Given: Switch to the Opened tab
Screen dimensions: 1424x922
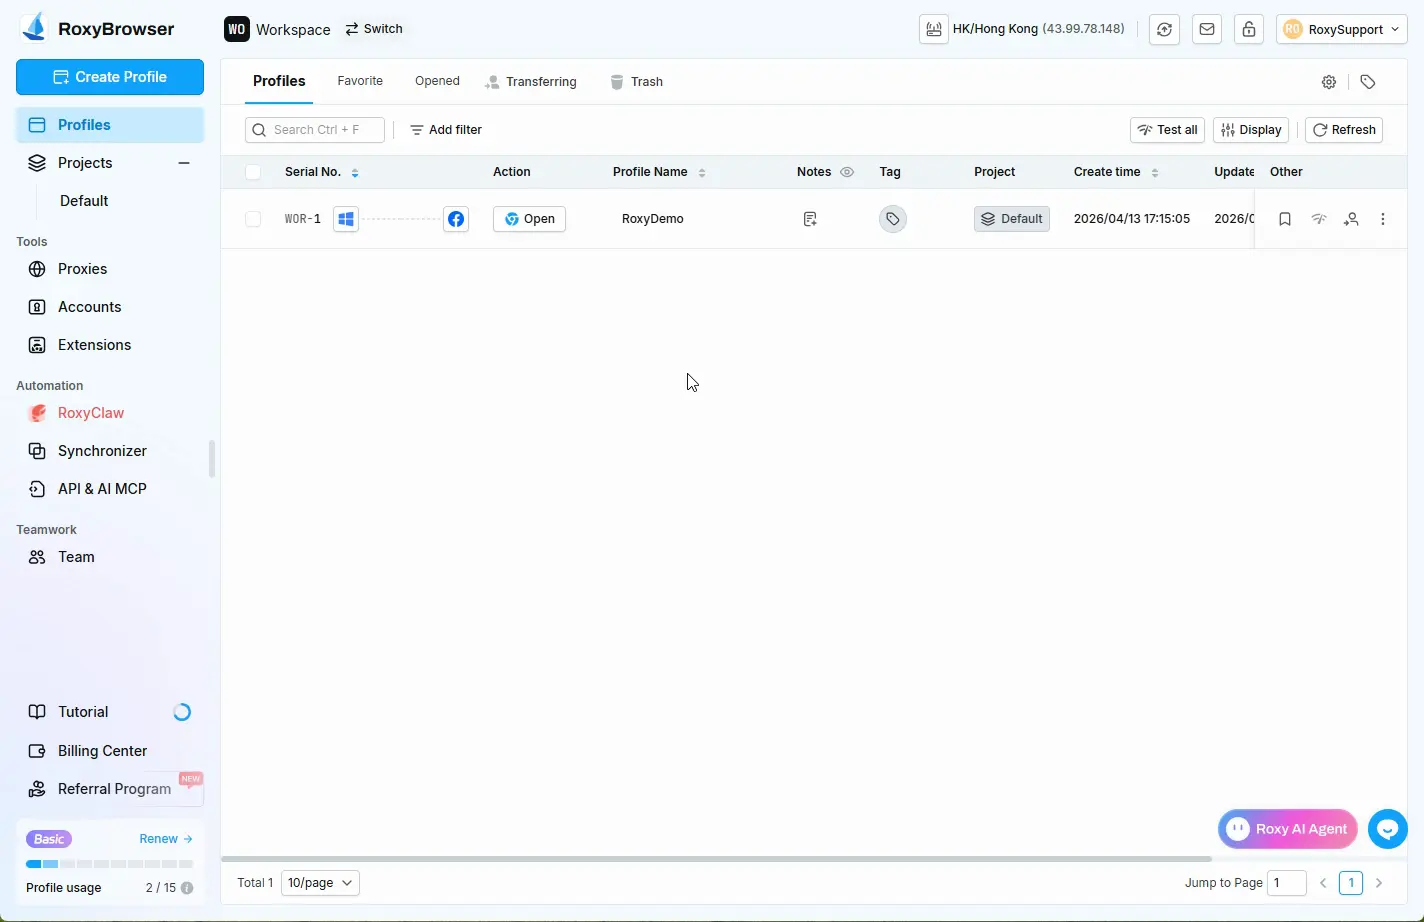Looking at the screenshot, I should (437, 81).
